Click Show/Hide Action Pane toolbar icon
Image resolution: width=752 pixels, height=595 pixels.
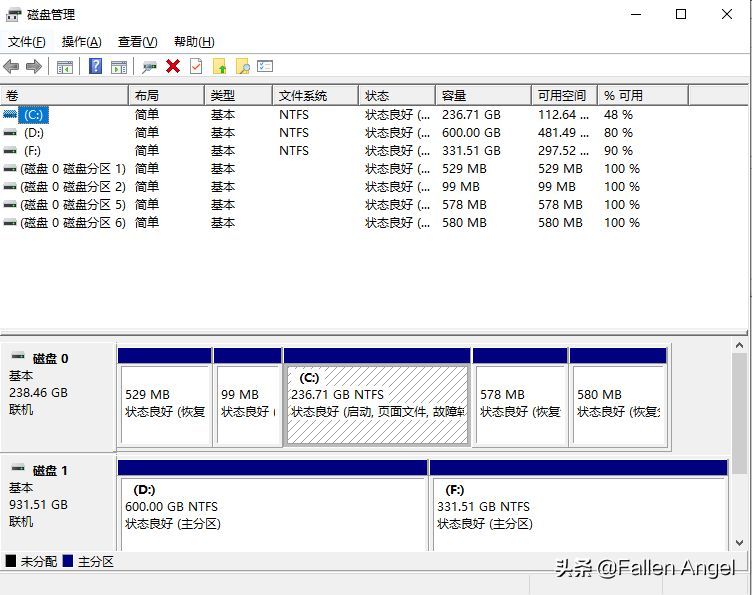(x=118, y=67)
